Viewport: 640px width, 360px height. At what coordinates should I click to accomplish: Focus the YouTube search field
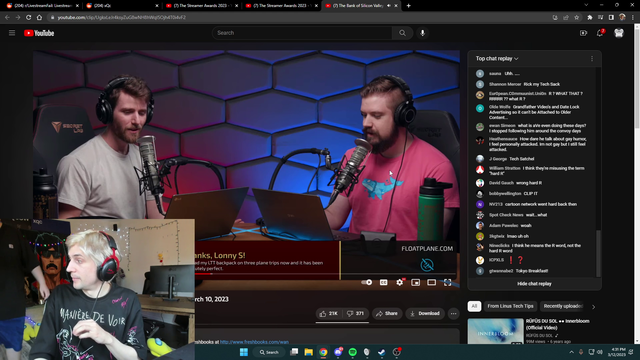tap(302, 33)
